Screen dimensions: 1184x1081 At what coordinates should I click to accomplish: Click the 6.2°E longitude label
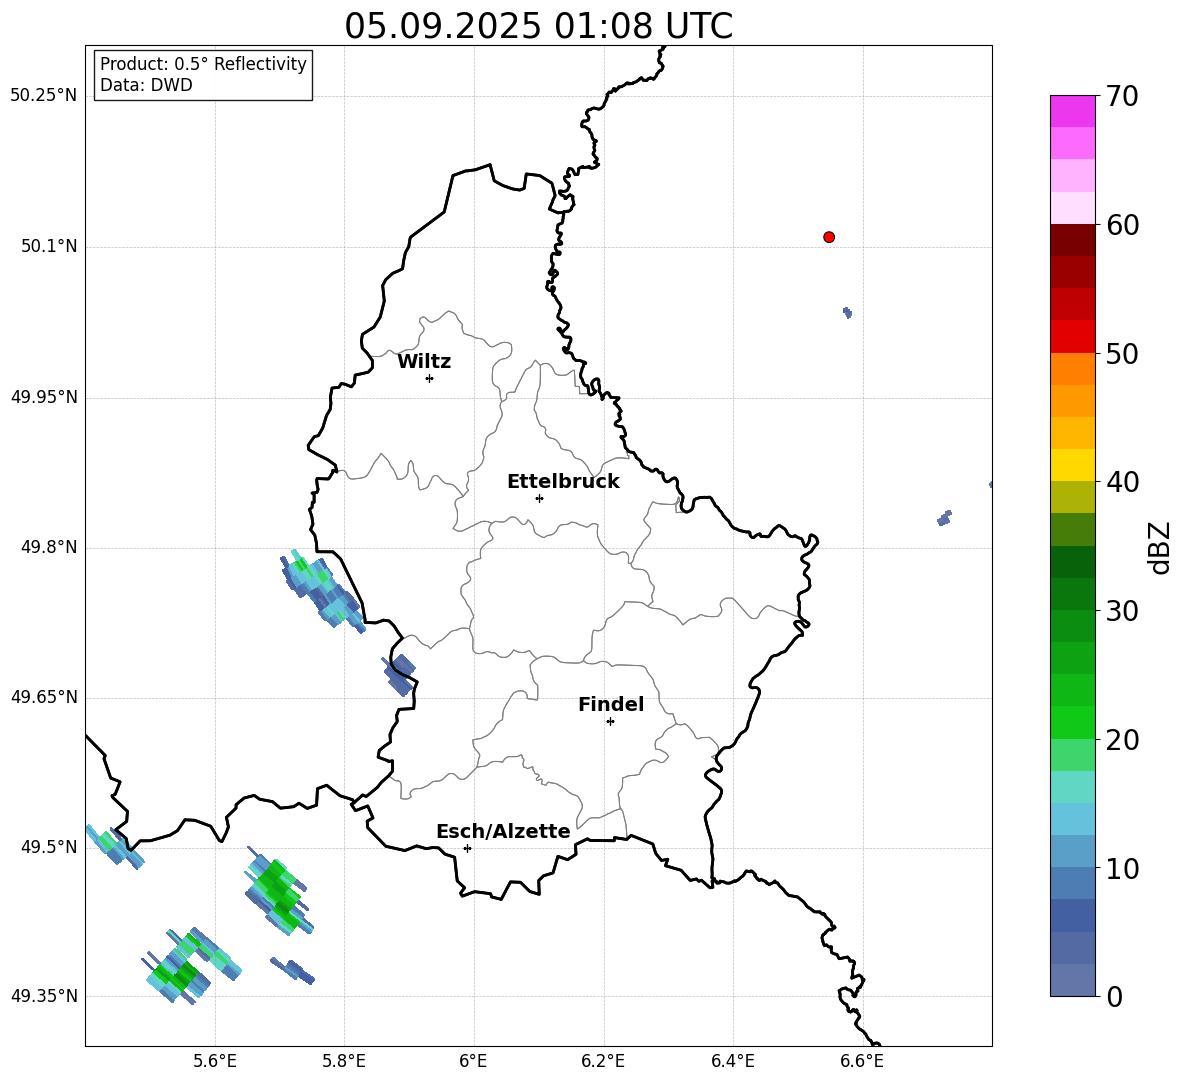603,1062
